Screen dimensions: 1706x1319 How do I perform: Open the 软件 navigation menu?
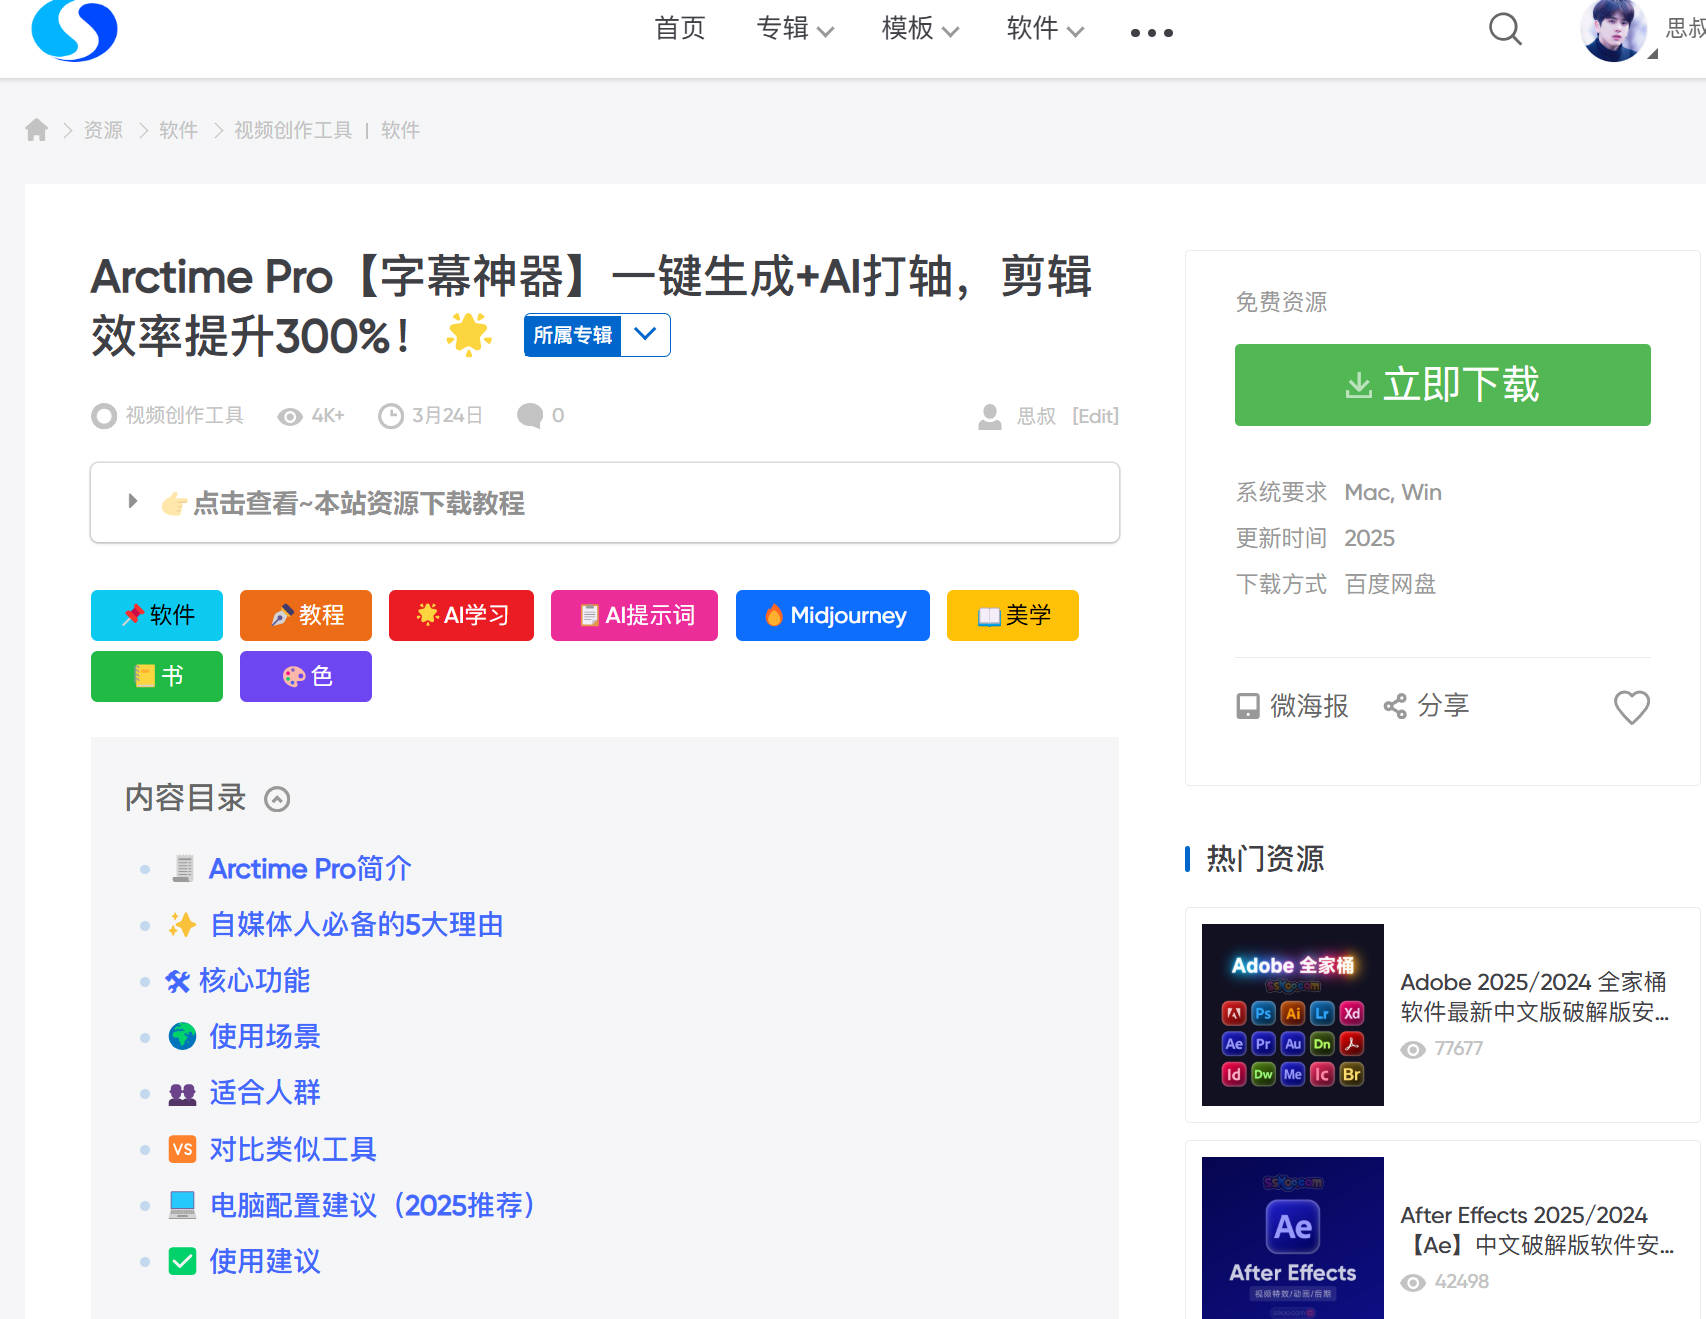click(x=1043, y=30)
